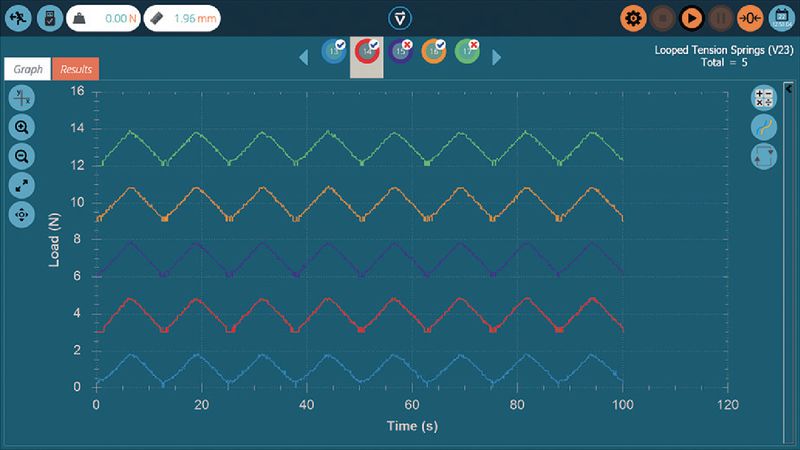Open settings with the orange gear
Image resolution: width=800 pixels, height=450 pixels.
[x=632, y=18]
